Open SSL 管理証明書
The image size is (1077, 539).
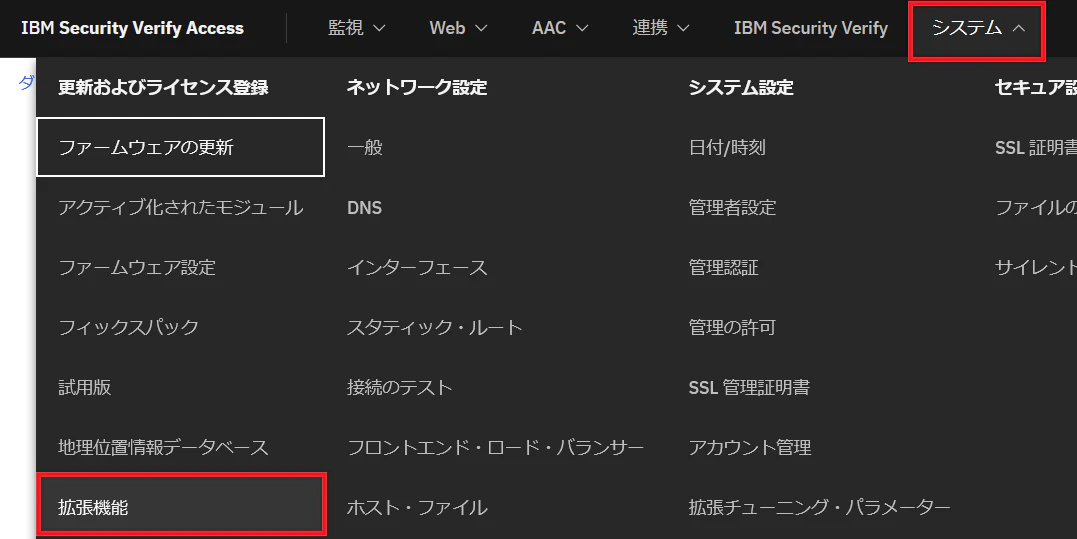pos(749,387)
